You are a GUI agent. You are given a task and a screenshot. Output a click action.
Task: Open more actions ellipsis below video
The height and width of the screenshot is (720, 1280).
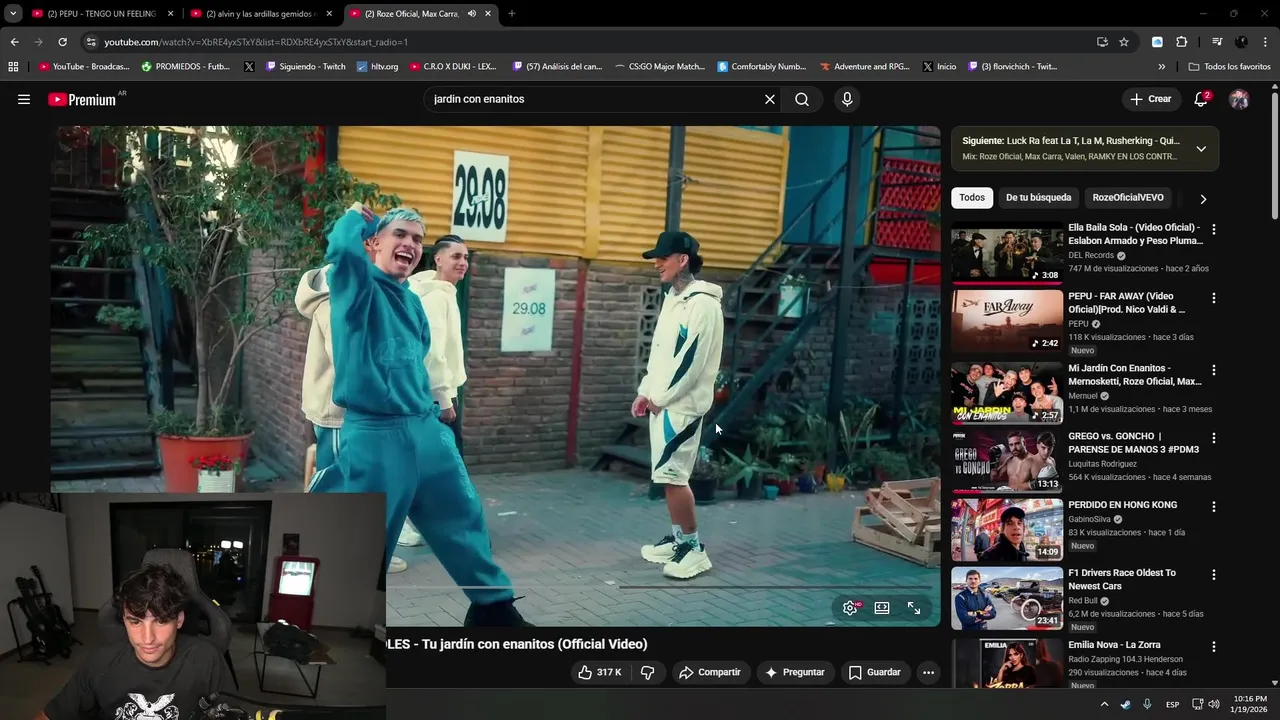point(928,672)
